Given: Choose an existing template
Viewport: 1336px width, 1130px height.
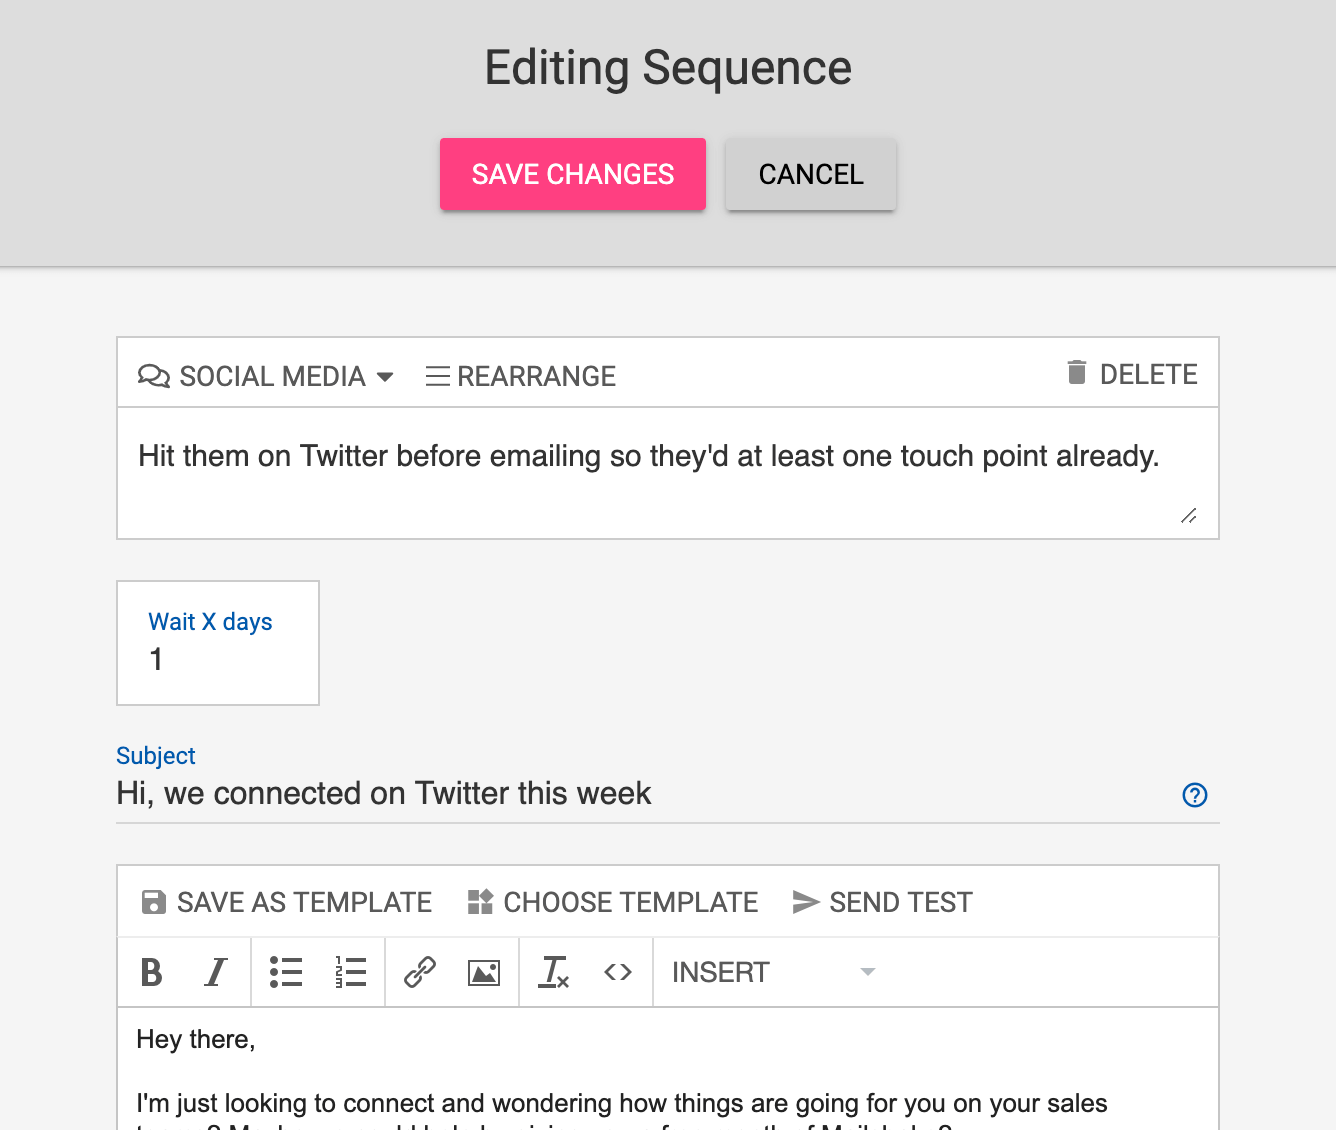Looking at the screenshot, I should click(612, 901).
